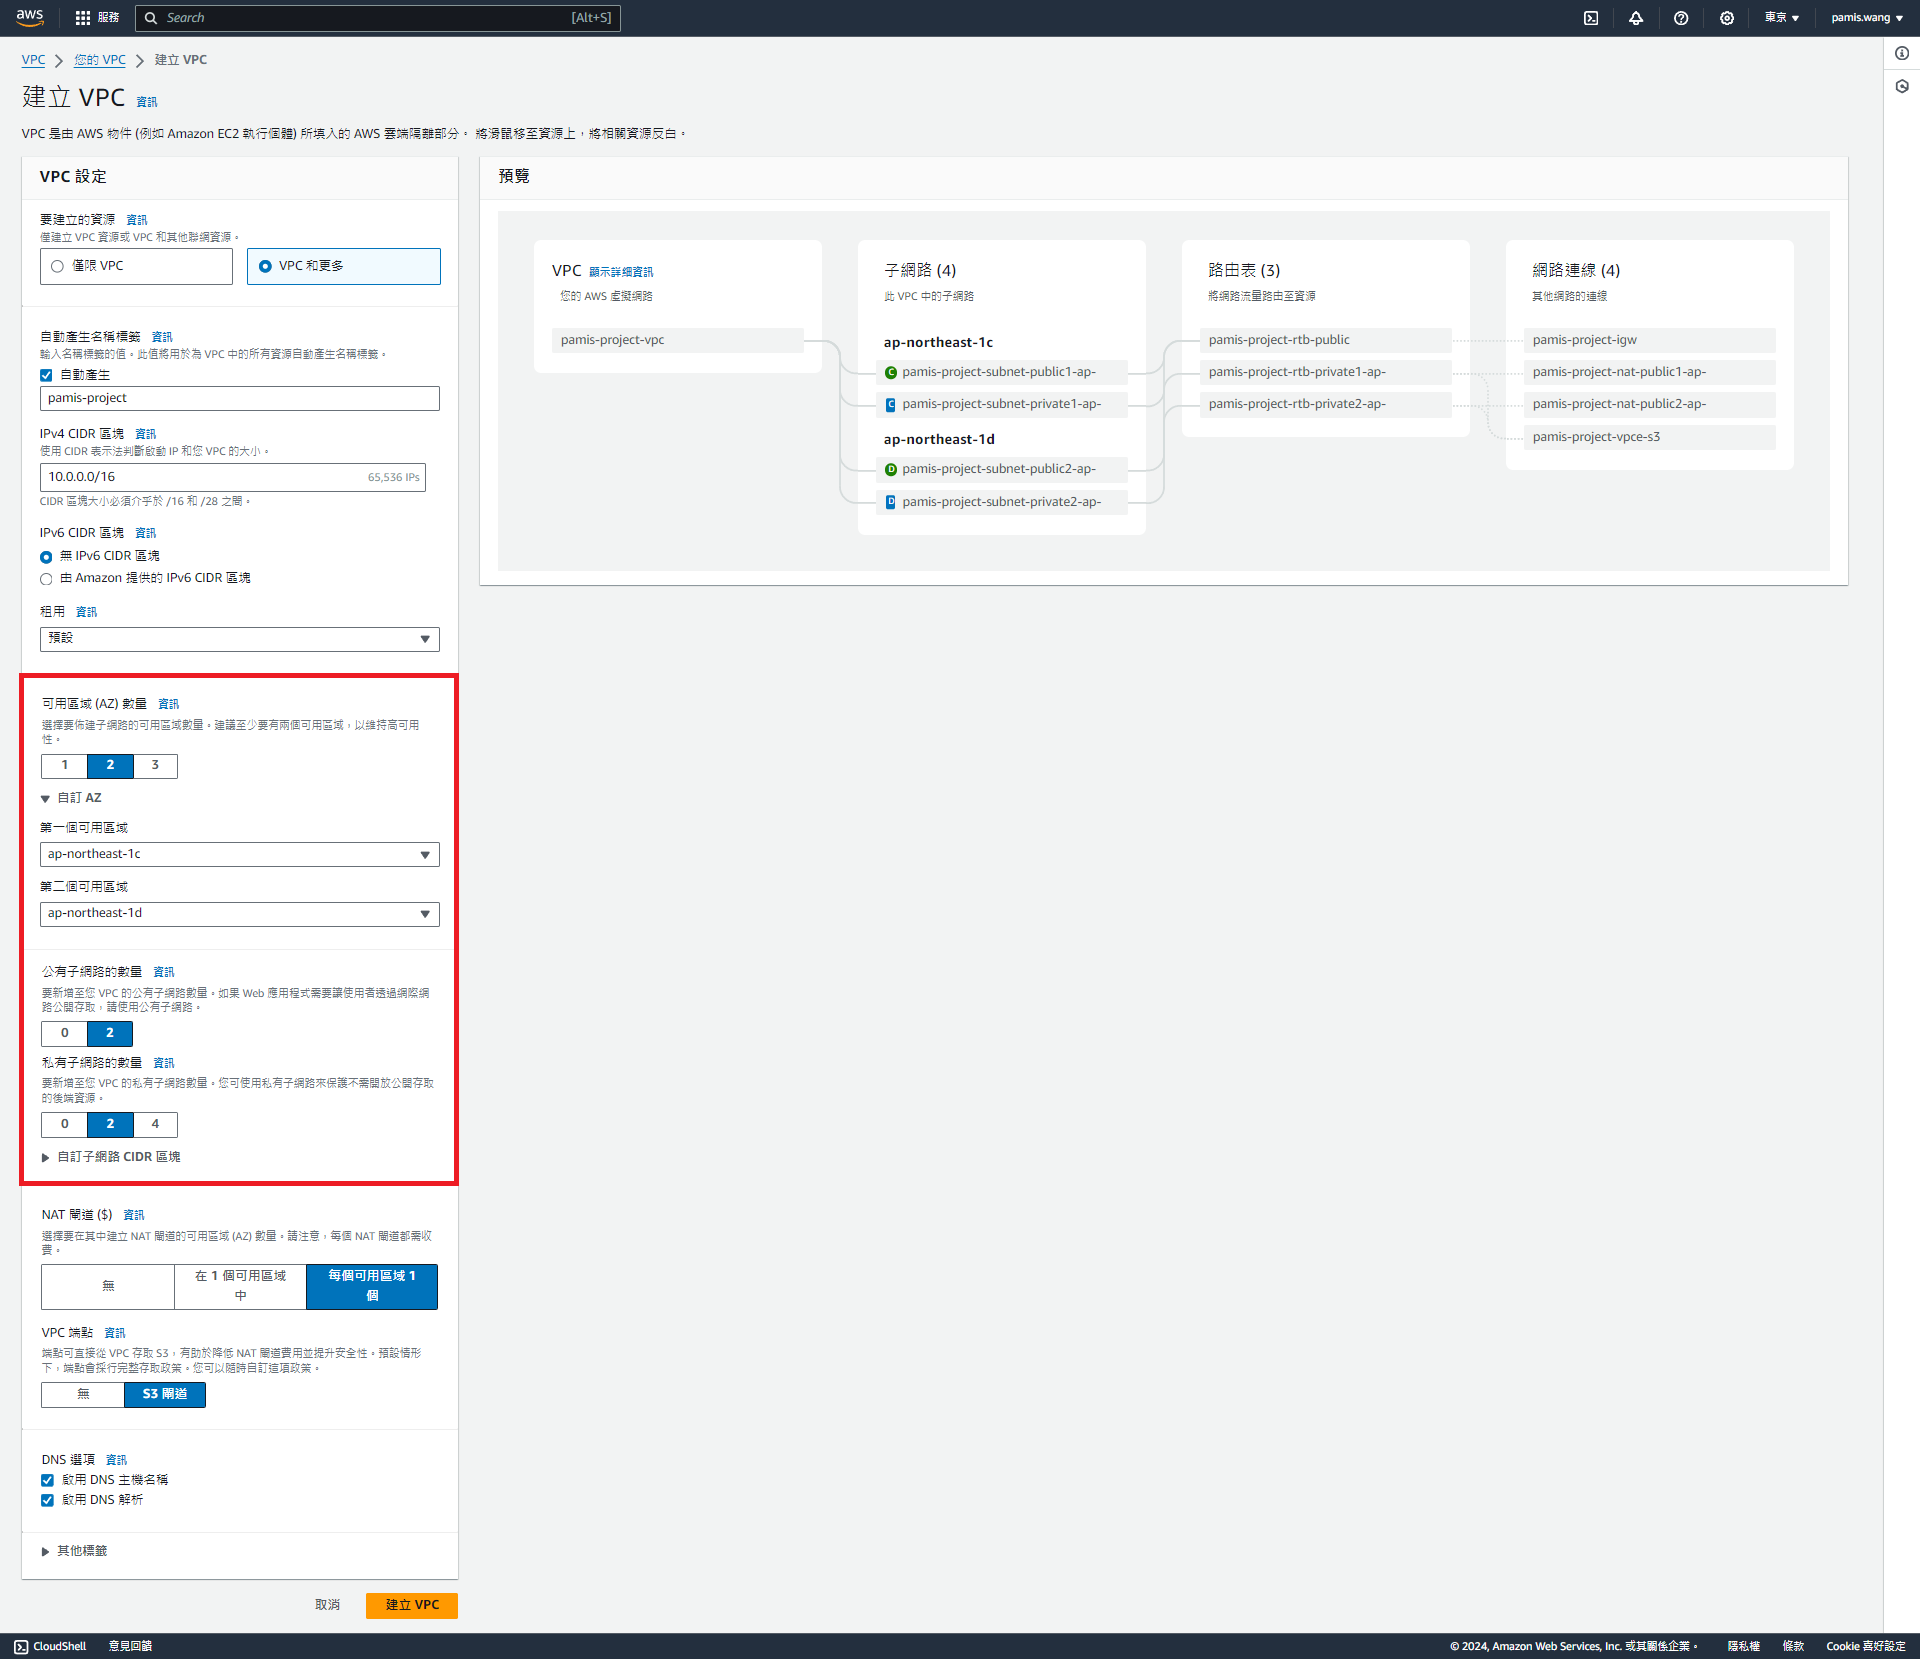The image size is (1920, 1660).
Task: Click the IPv4 CIDR input field
Action: click(x=233, y=478)
